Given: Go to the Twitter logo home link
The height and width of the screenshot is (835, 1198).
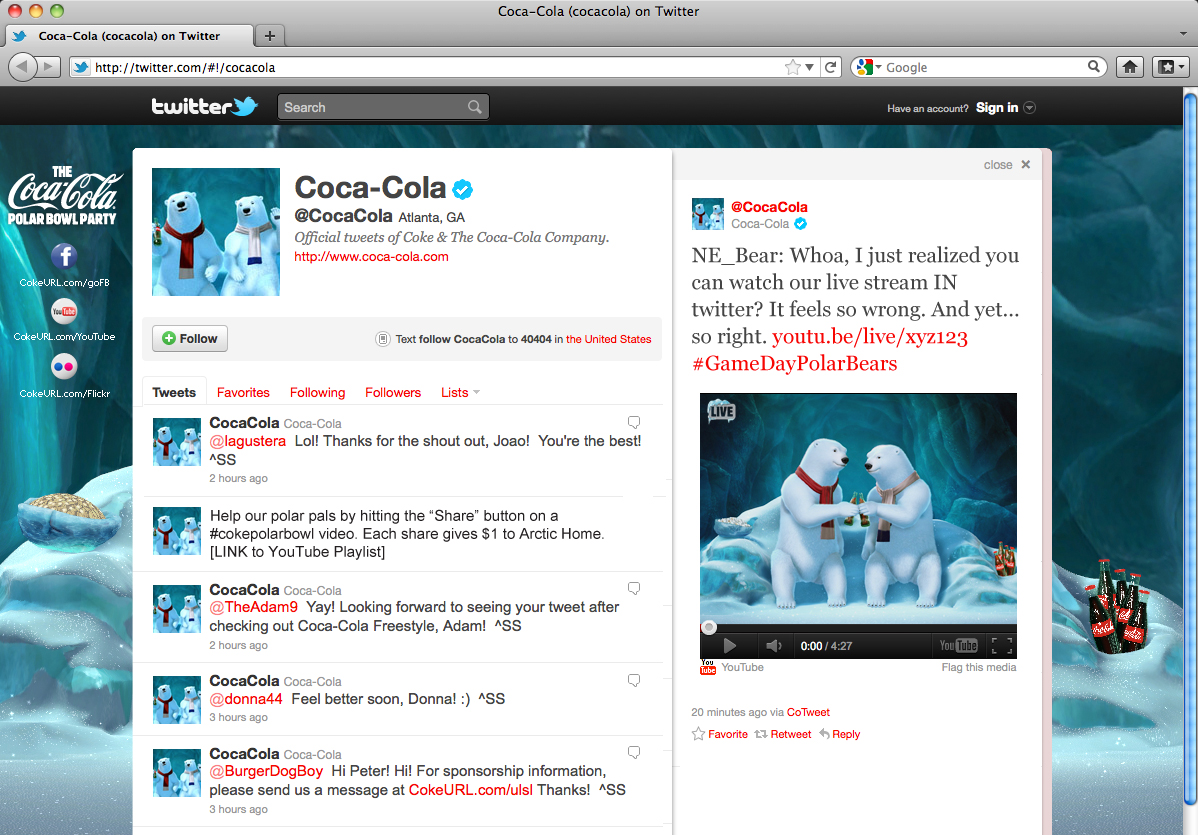Looking at the screenshot, I should tap(204, 106).
